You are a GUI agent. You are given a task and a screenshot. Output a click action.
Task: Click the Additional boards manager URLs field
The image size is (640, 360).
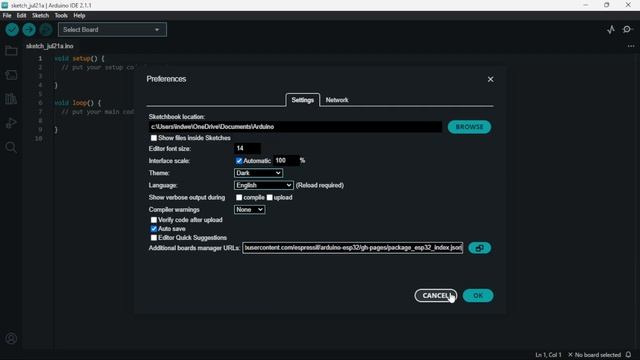point(353,248)
